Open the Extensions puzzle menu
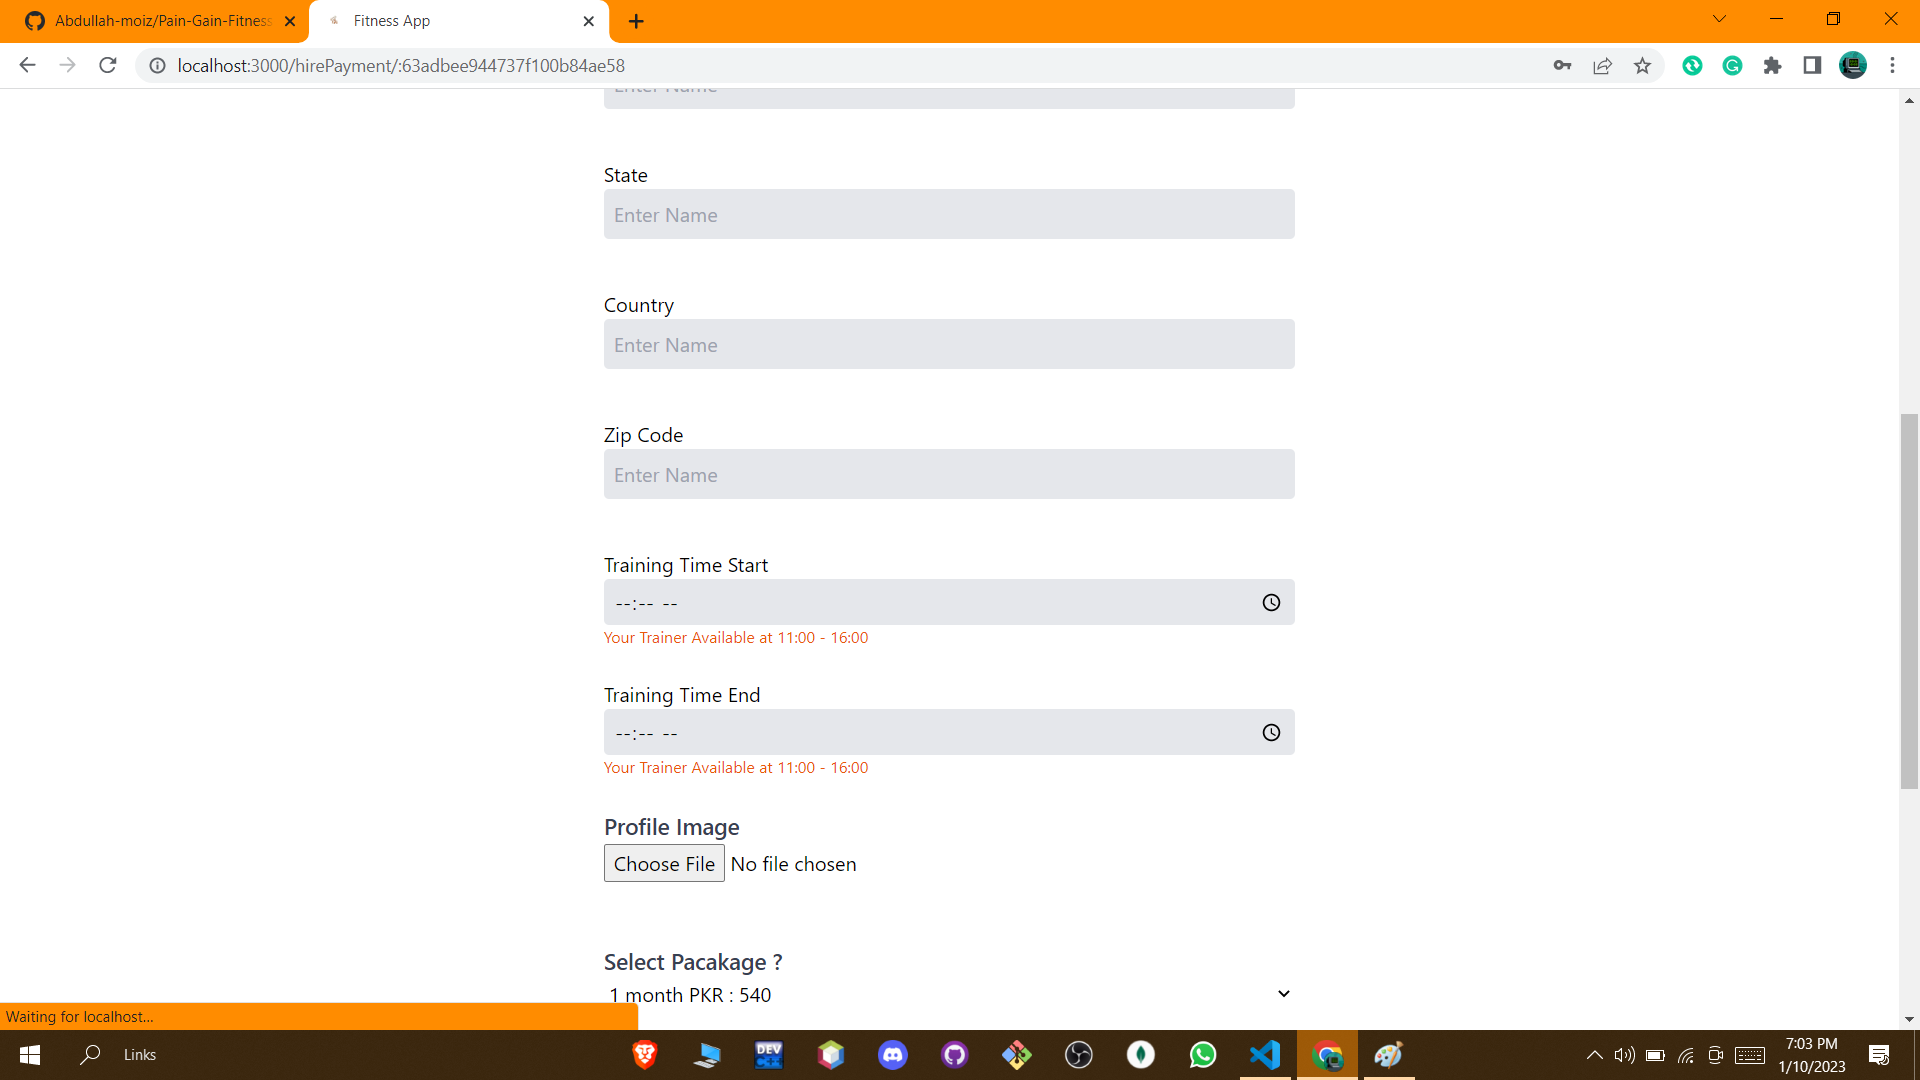1920x1080 pixels. [1772, 66]
